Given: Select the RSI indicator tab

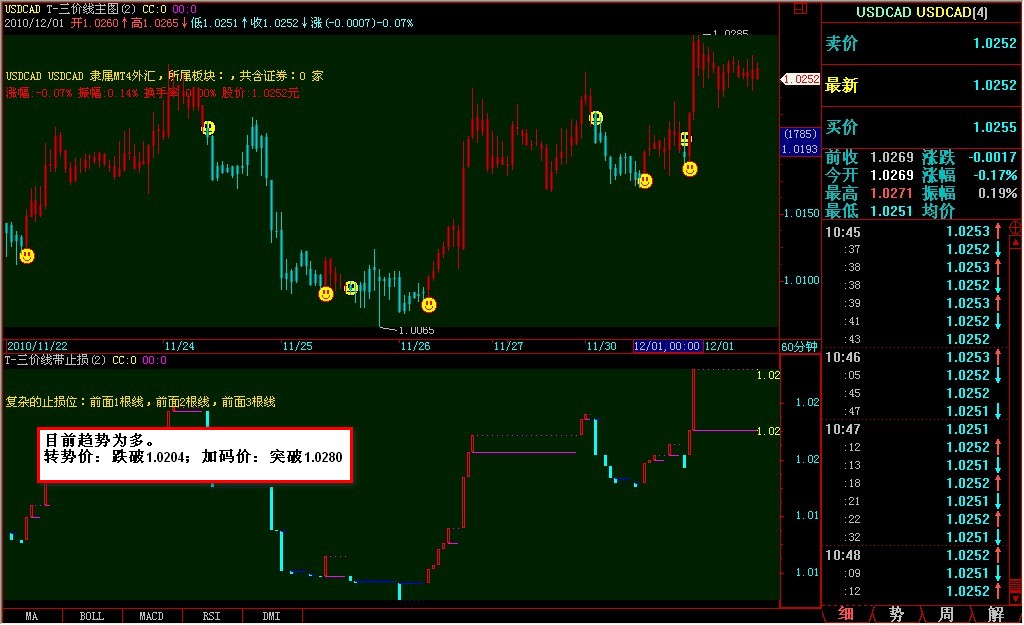Looking at the screenshot, I should (212, 616).
